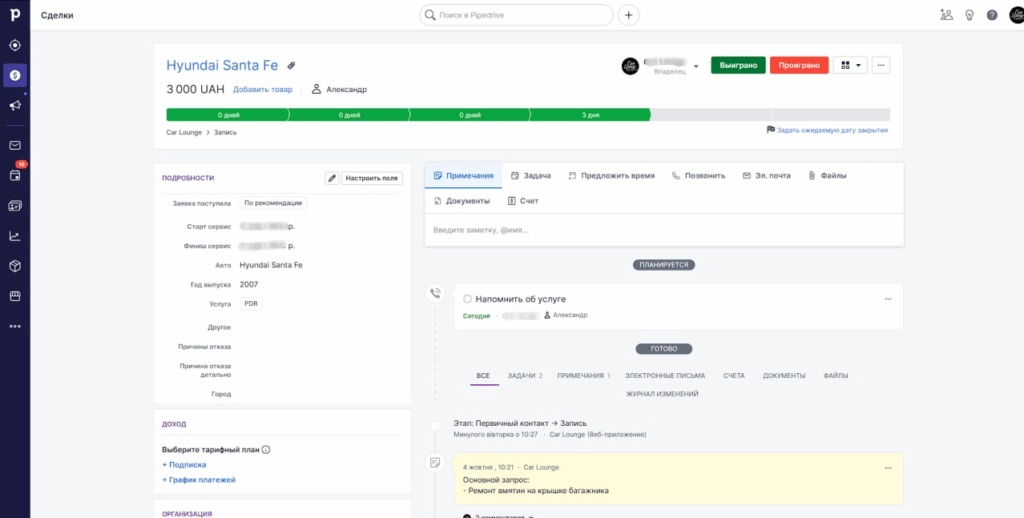
Task: Open Campaigns megaphone icon in sidebar
Action: tap(14, 105)
